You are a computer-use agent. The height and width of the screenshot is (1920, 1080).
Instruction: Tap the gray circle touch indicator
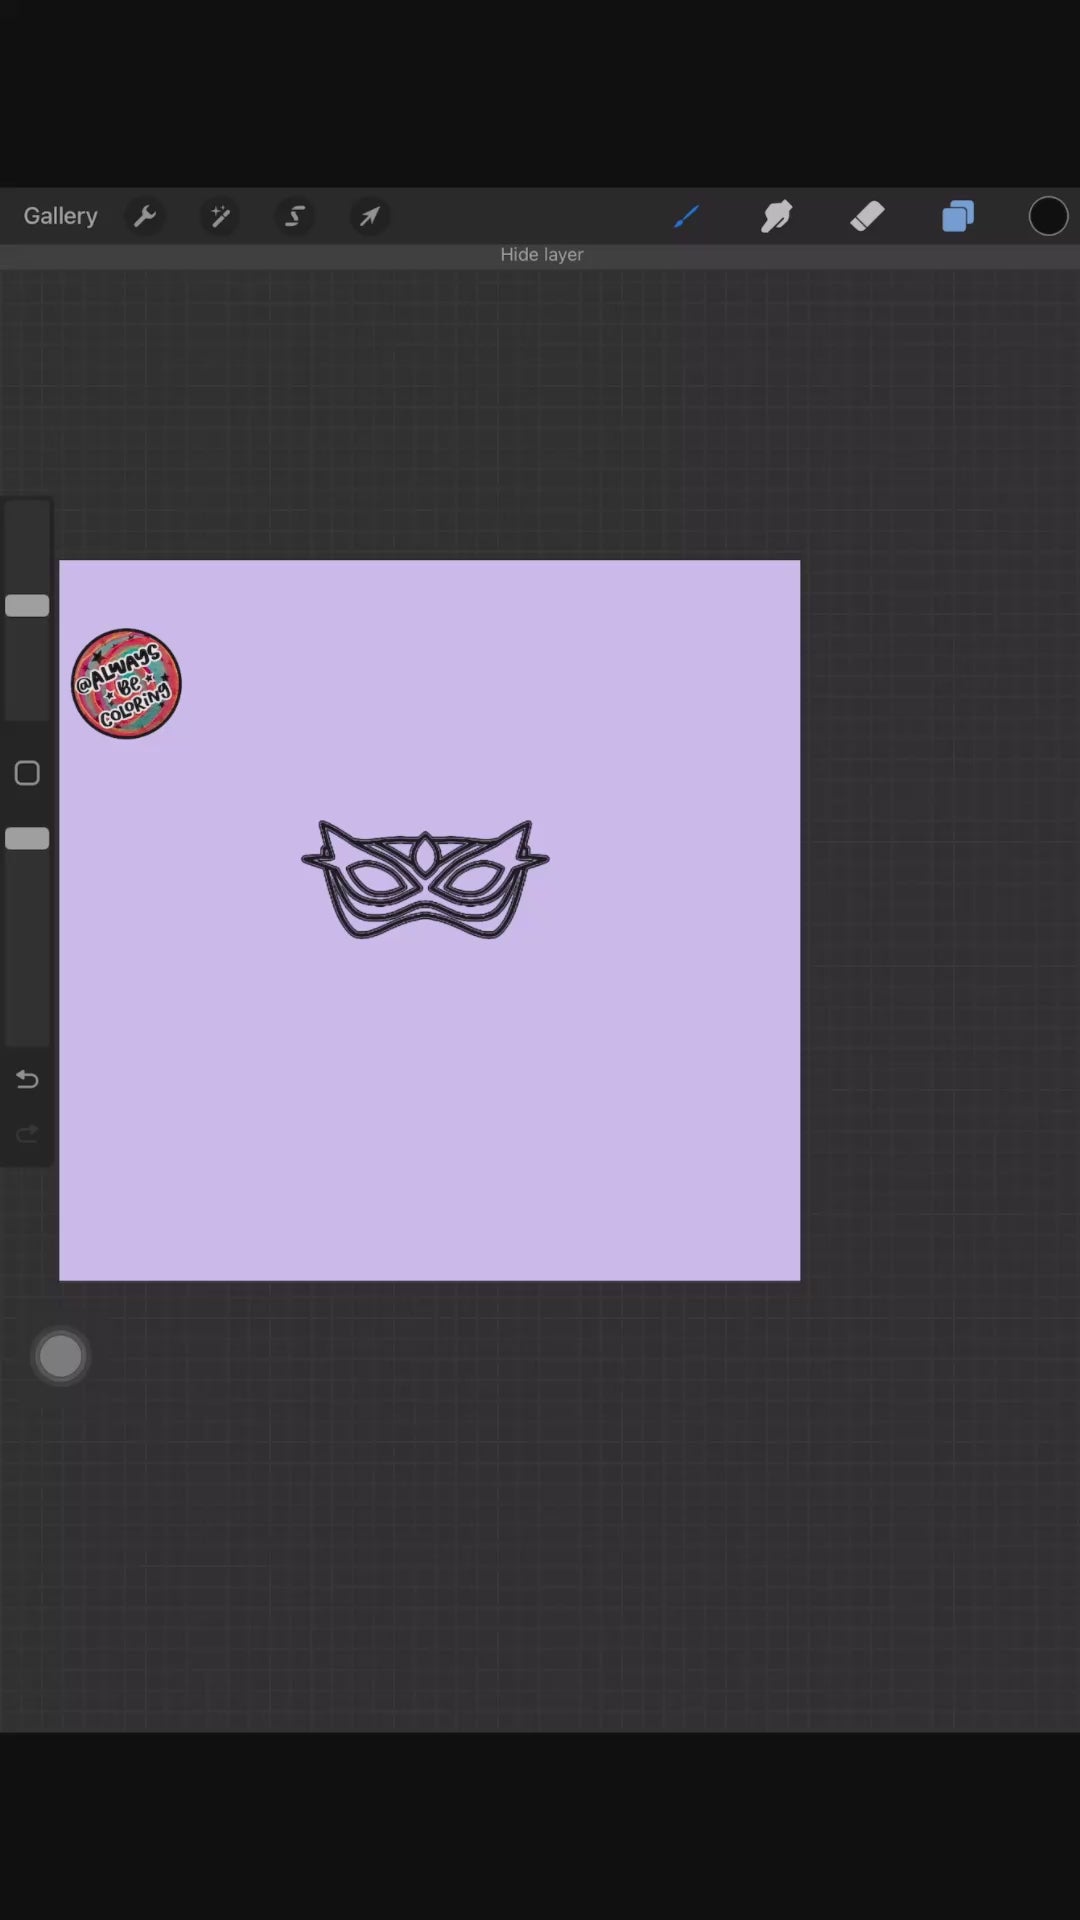(x=60, y=1356)
